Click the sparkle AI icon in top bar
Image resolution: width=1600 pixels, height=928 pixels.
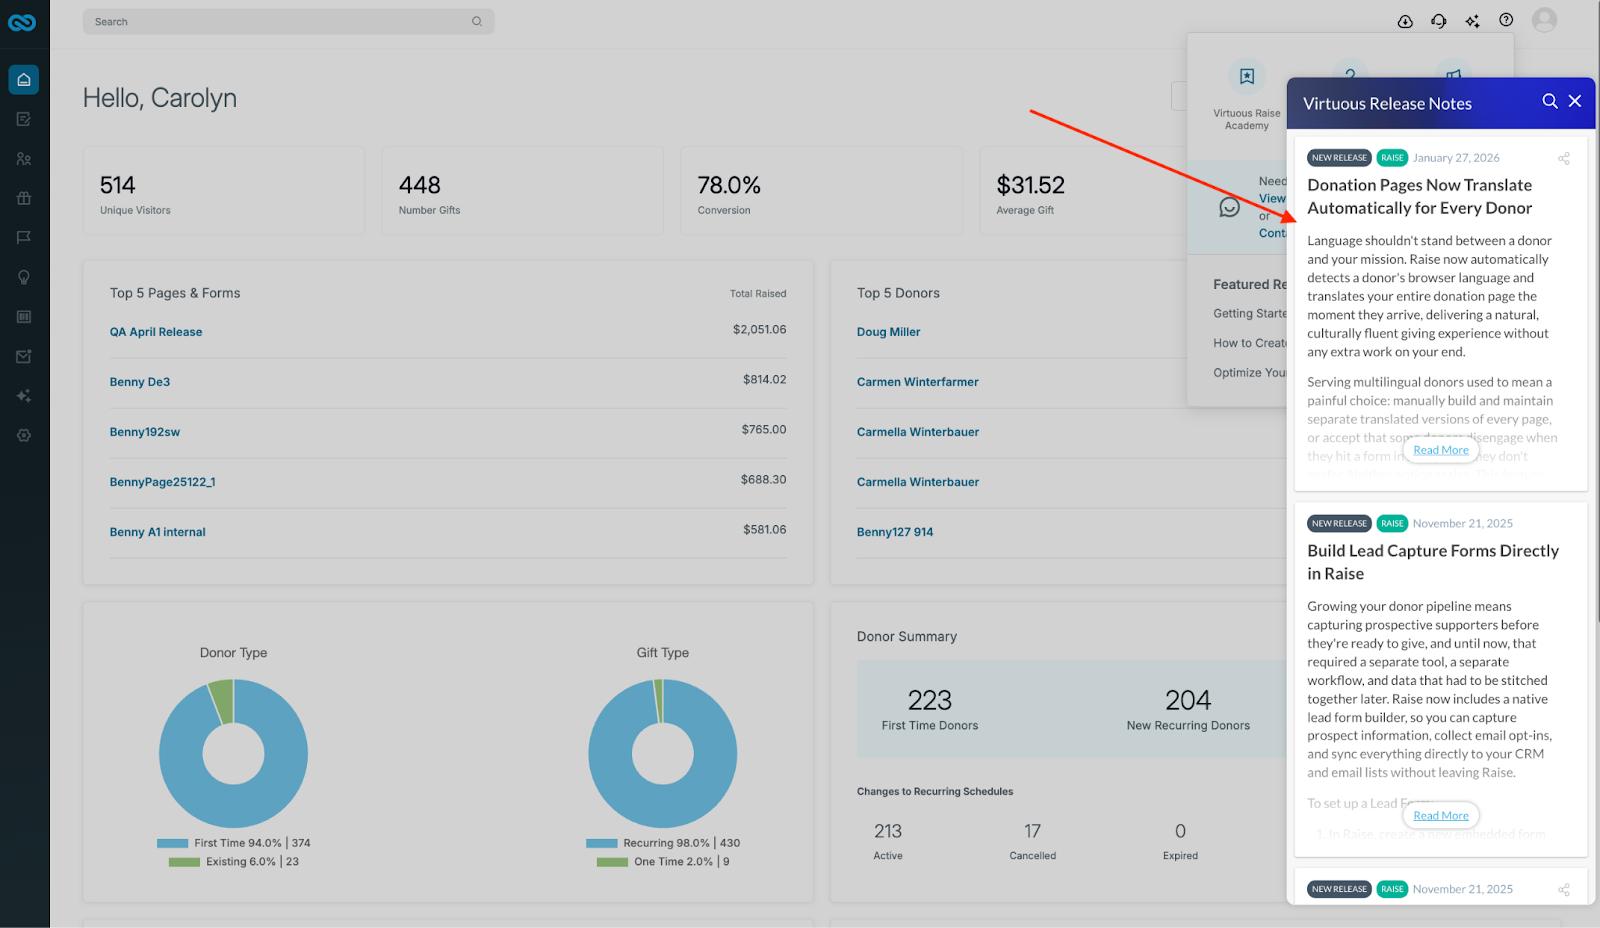point(1472,21)
